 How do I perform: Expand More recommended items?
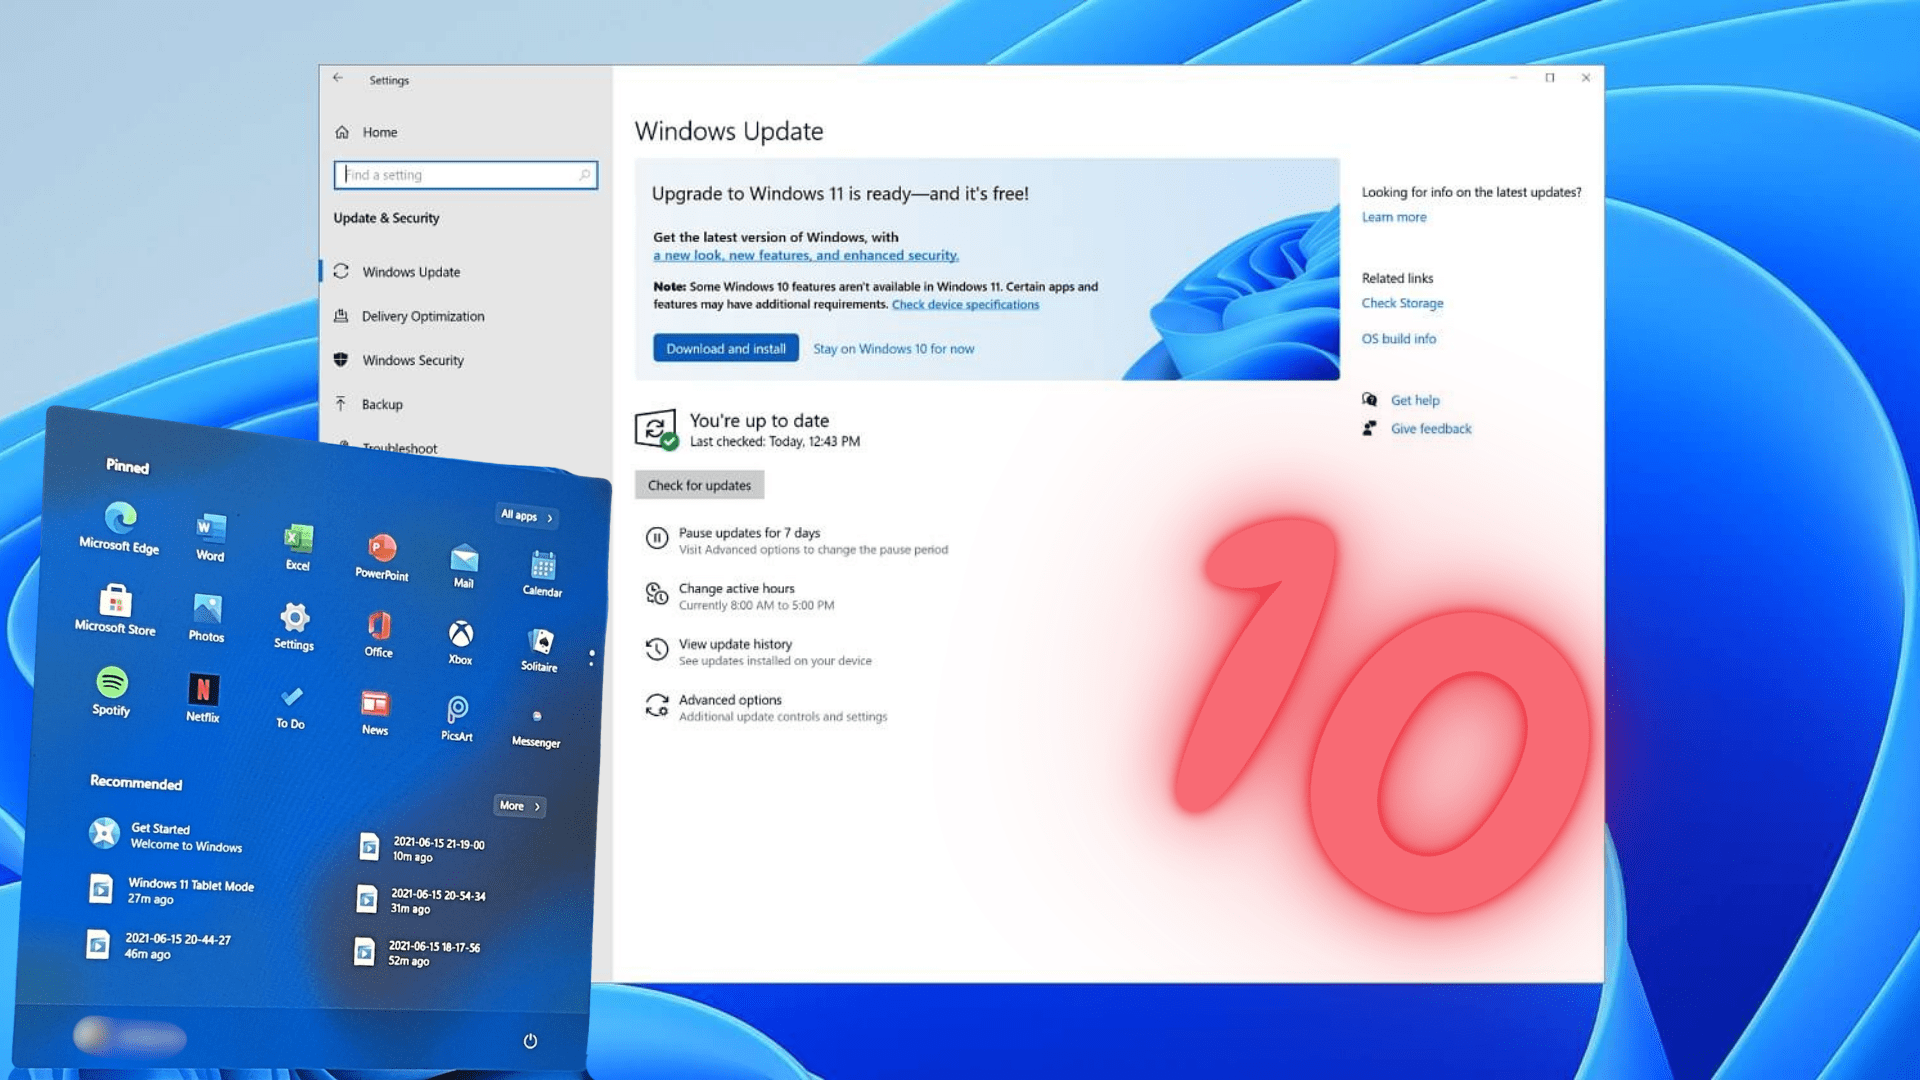(x=517, y=806)
